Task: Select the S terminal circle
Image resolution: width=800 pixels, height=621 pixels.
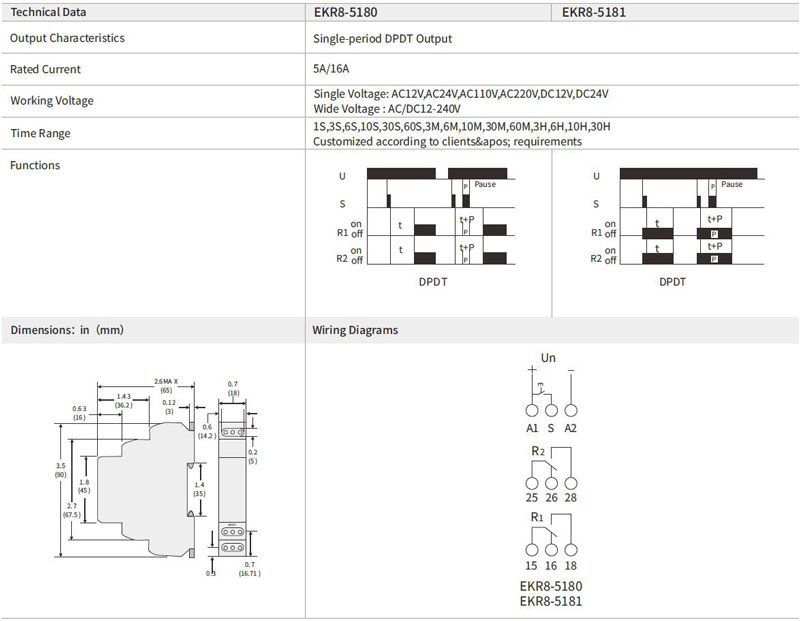Action: click(551, 410)
